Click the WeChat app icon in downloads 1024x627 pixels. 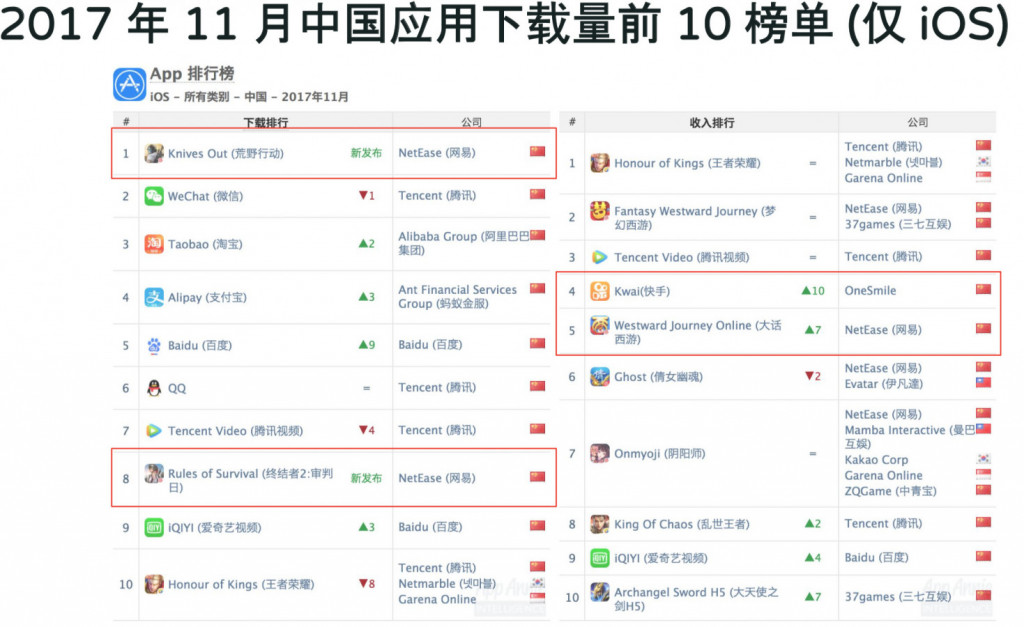154,196
